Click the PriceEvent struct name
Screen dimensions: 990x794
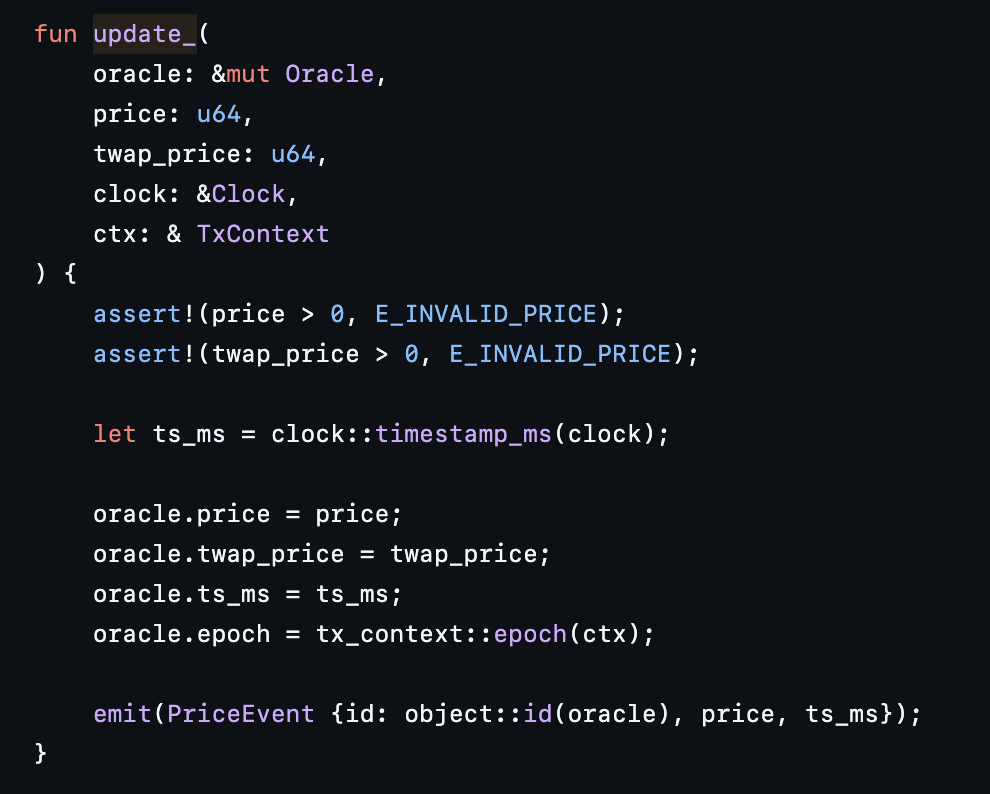241,714
